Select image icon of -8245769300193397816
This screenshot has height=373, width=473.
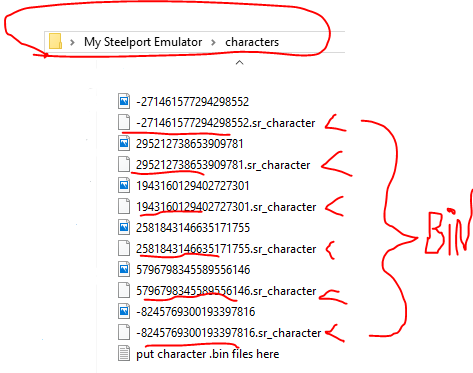click(124, 311)
